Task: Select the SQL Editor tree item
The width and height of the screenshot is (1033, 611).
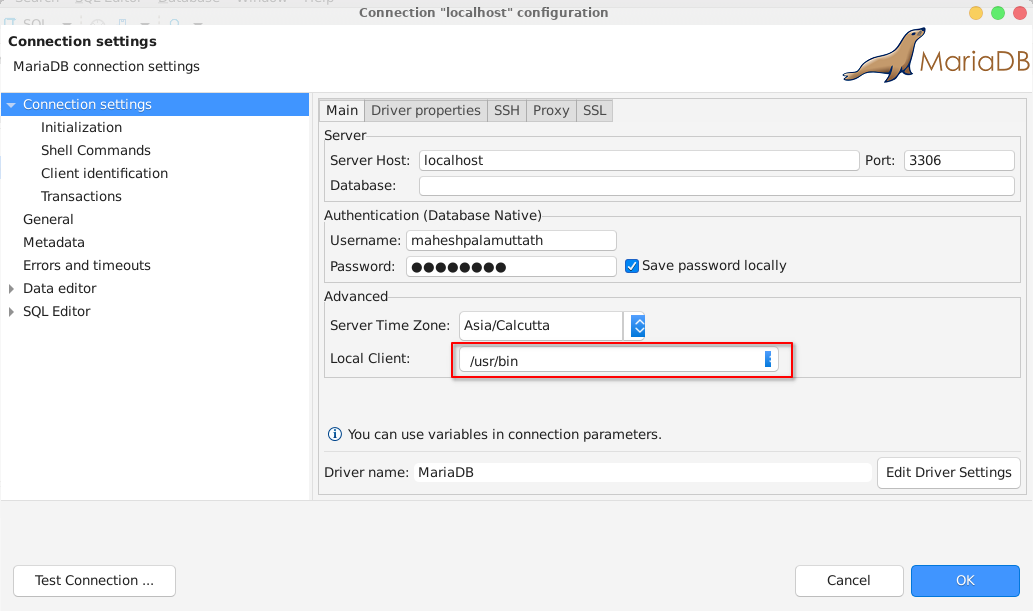Action: tap(57, 312)
